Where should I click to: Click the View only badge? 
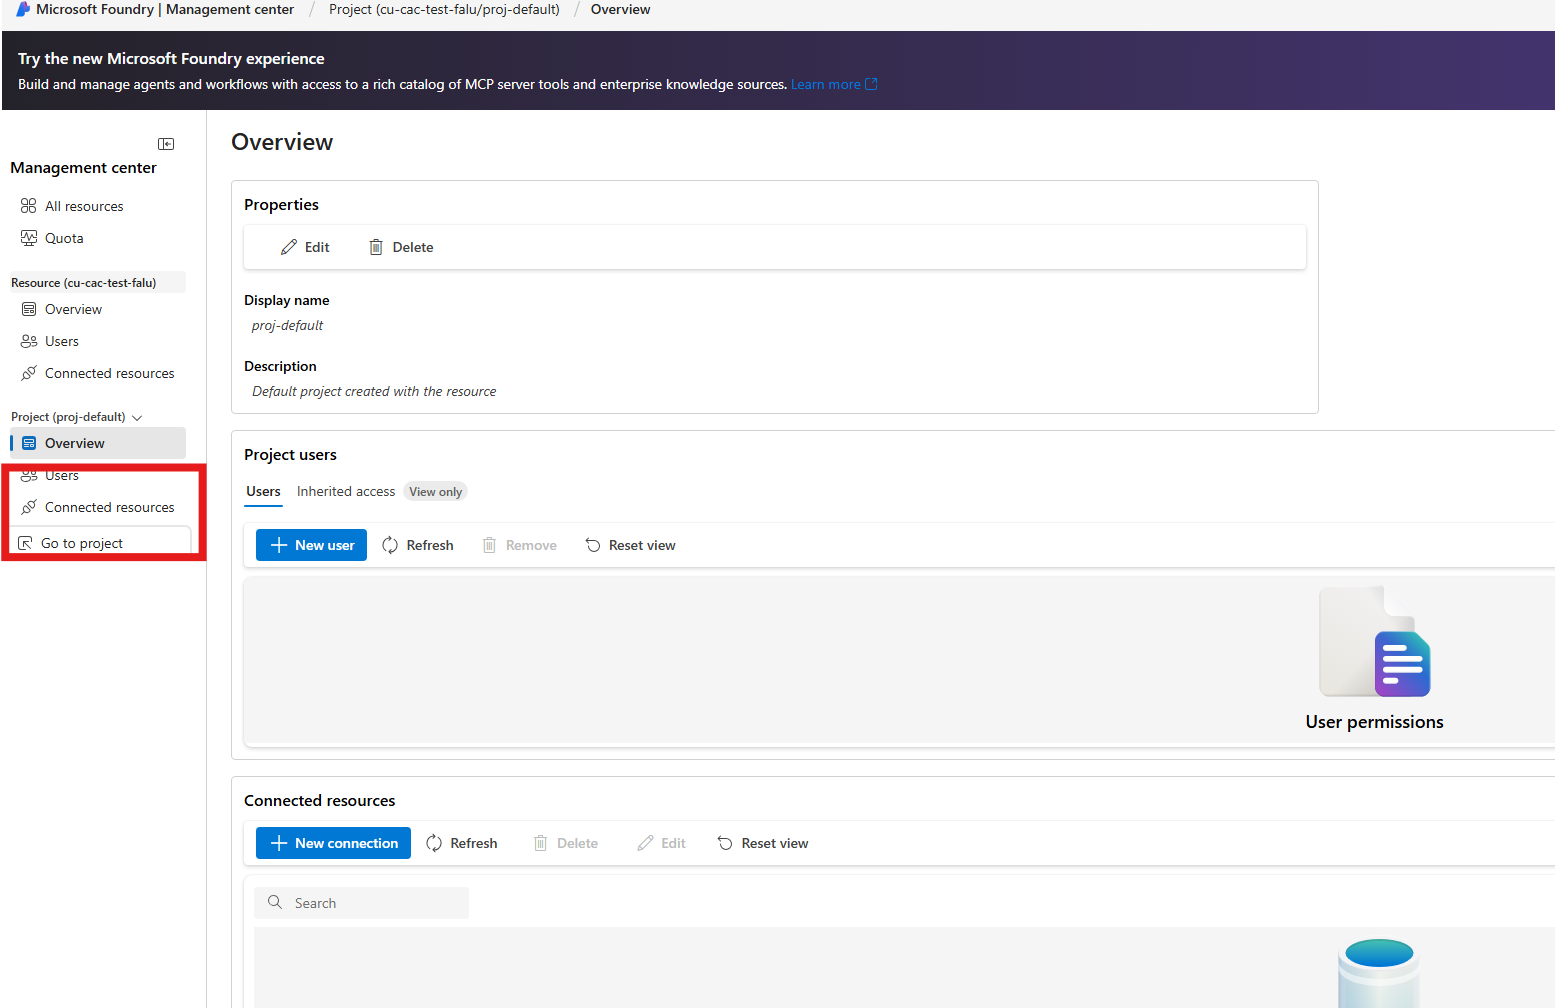pos(436,491)
